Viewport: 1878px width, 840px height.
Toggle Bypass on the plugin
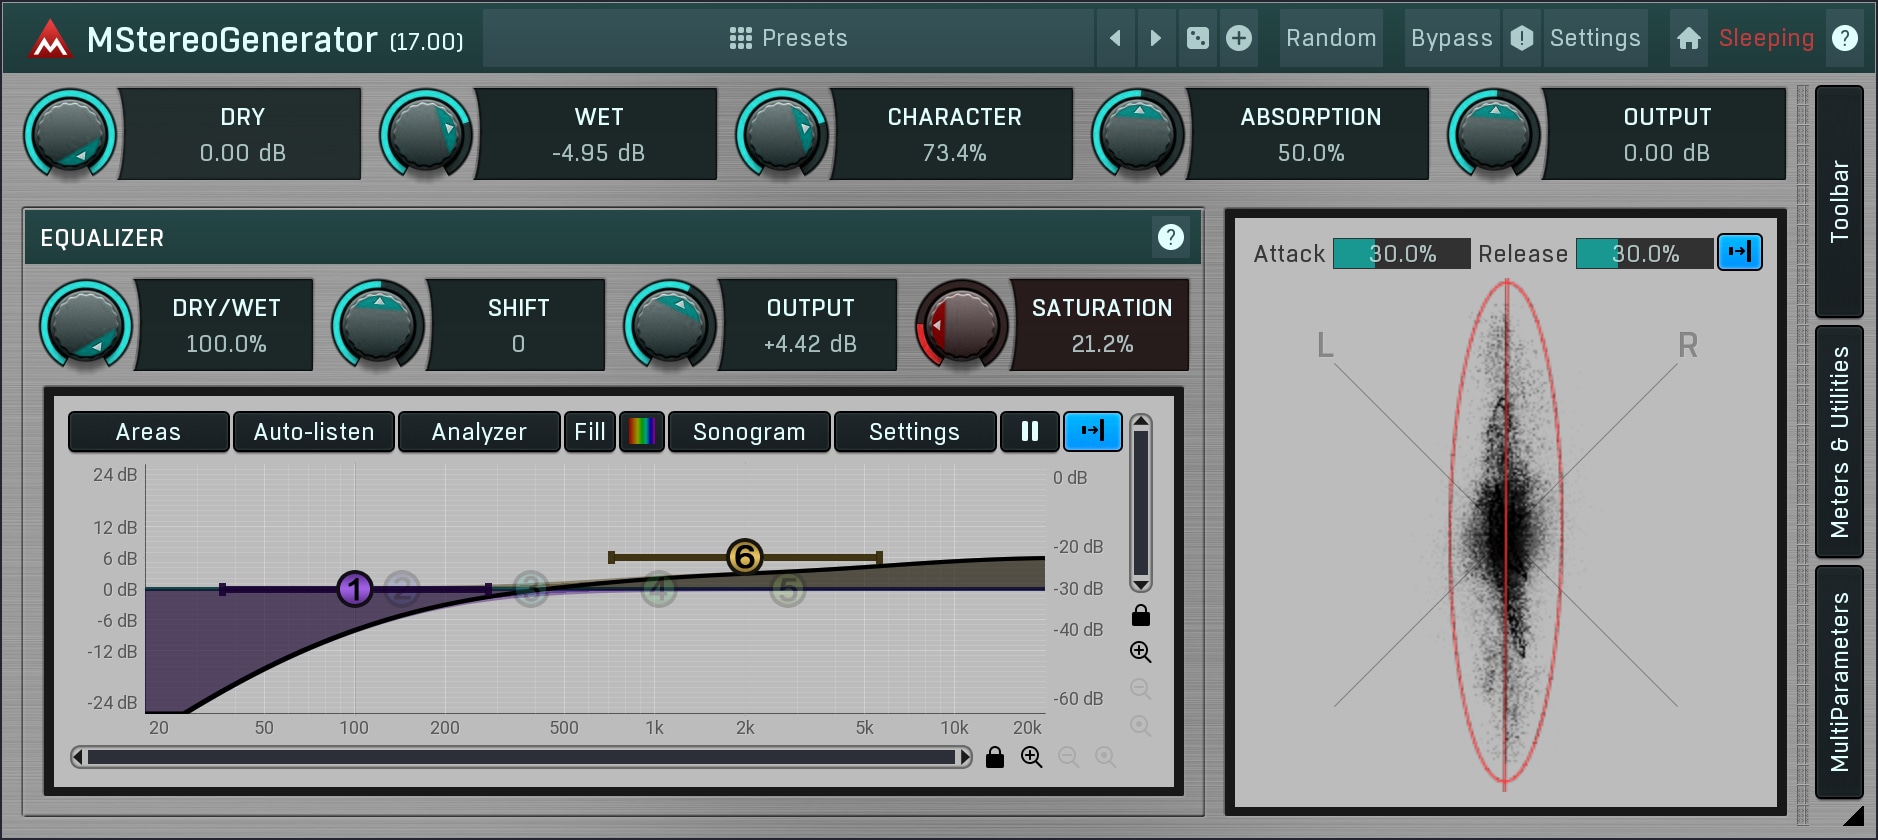click(1451, 38)
